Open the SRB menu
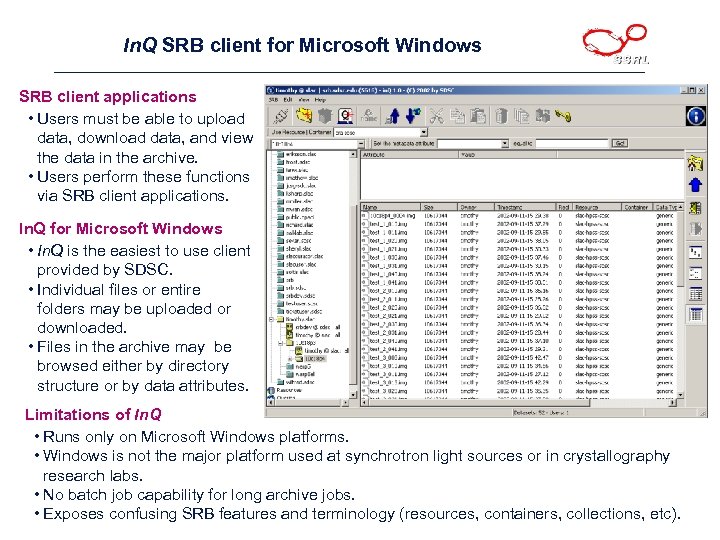The image size is (720, 540). pos(273,100)
